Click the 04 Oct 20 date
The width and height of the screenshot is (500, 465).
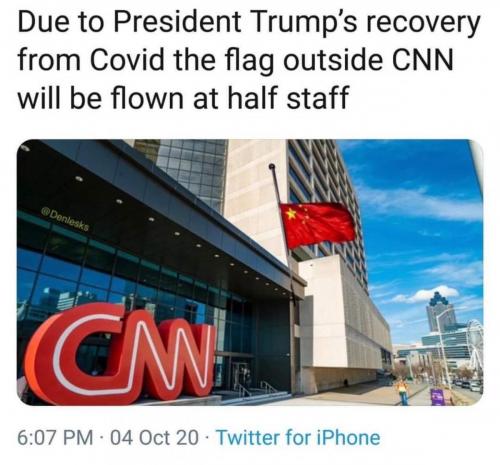(x=154, y=437)
